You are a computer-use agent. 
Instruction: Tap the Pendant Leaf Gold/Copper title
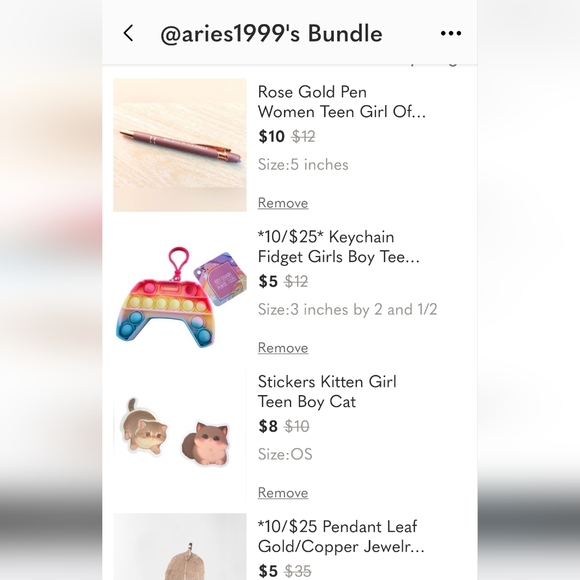point(341,537)
